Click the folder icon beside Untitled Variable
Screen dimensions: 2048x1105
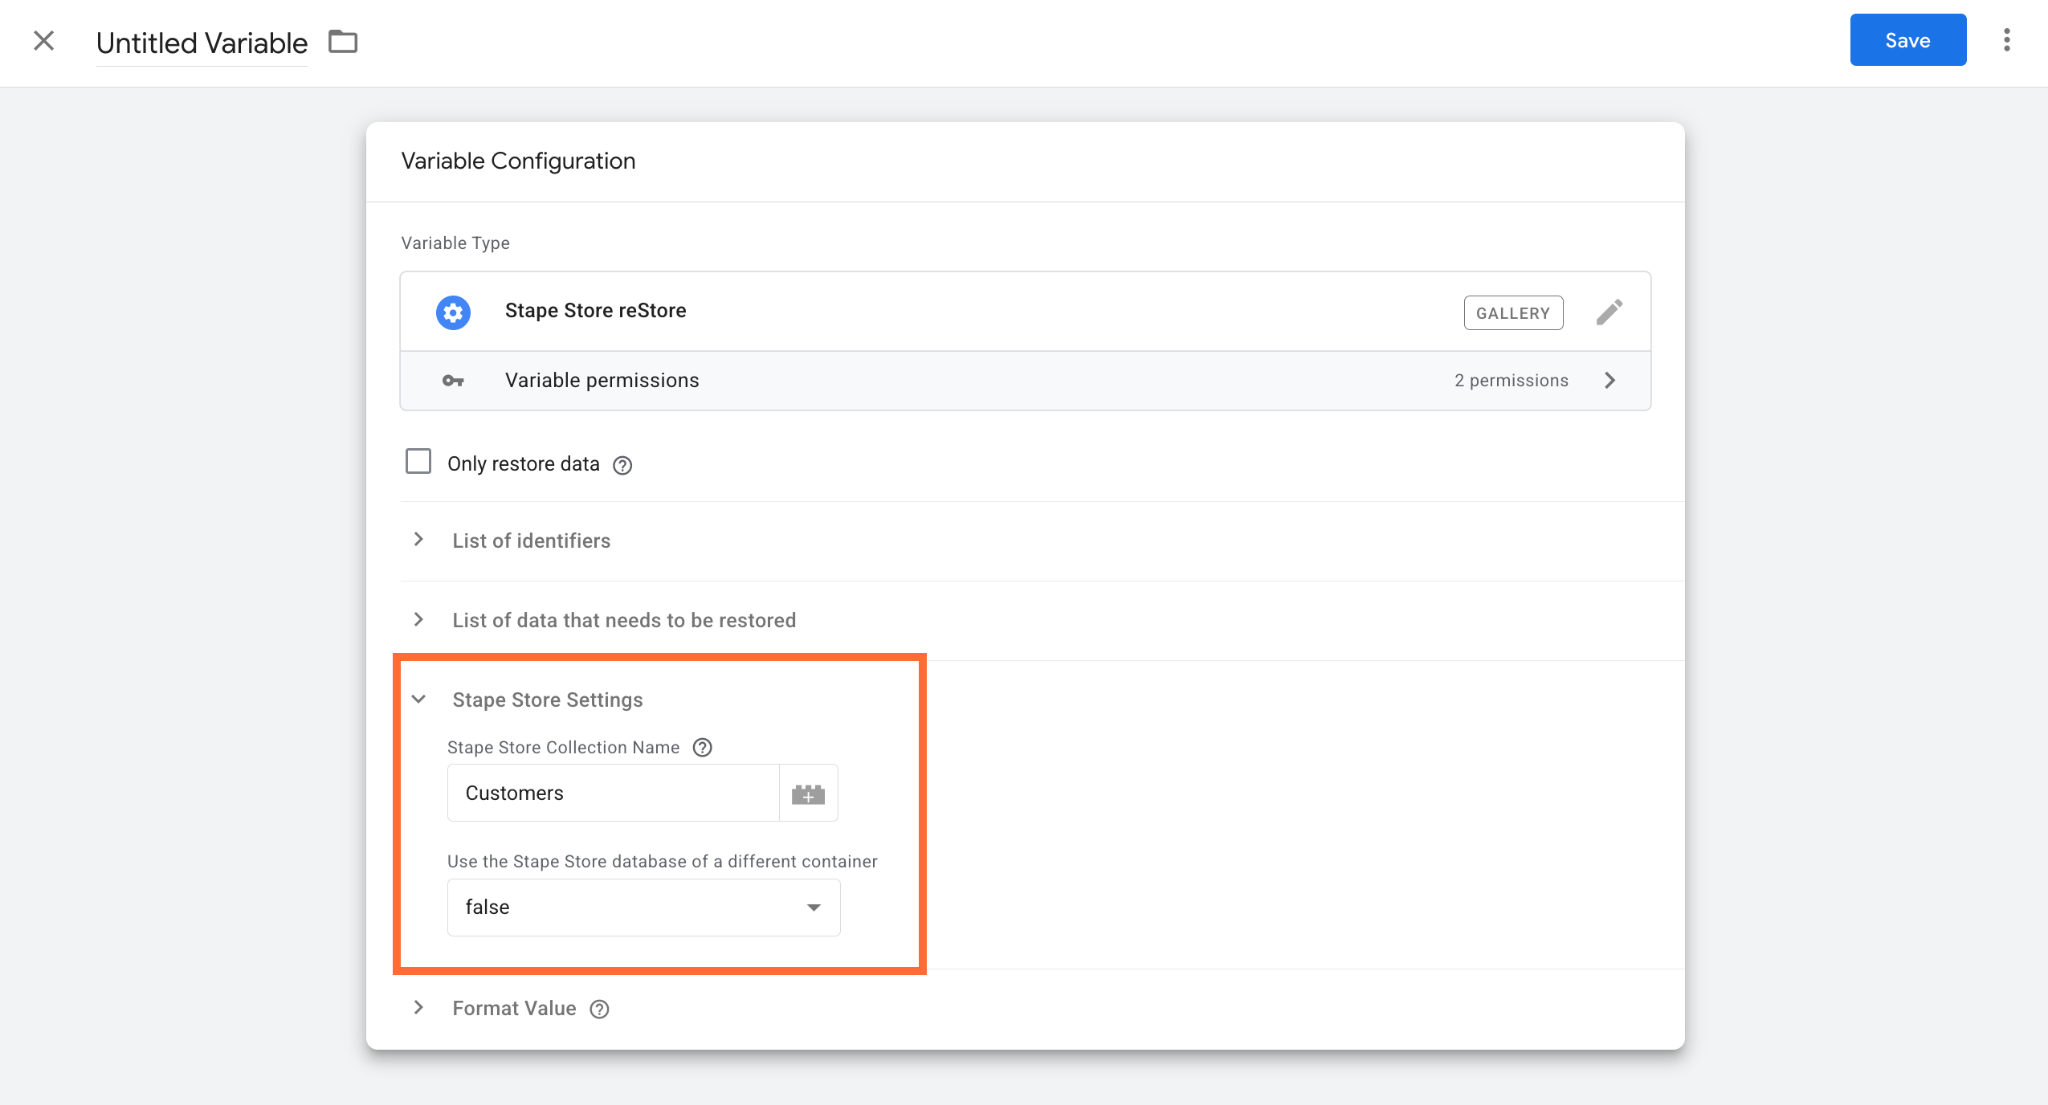(x=343, y=42)
